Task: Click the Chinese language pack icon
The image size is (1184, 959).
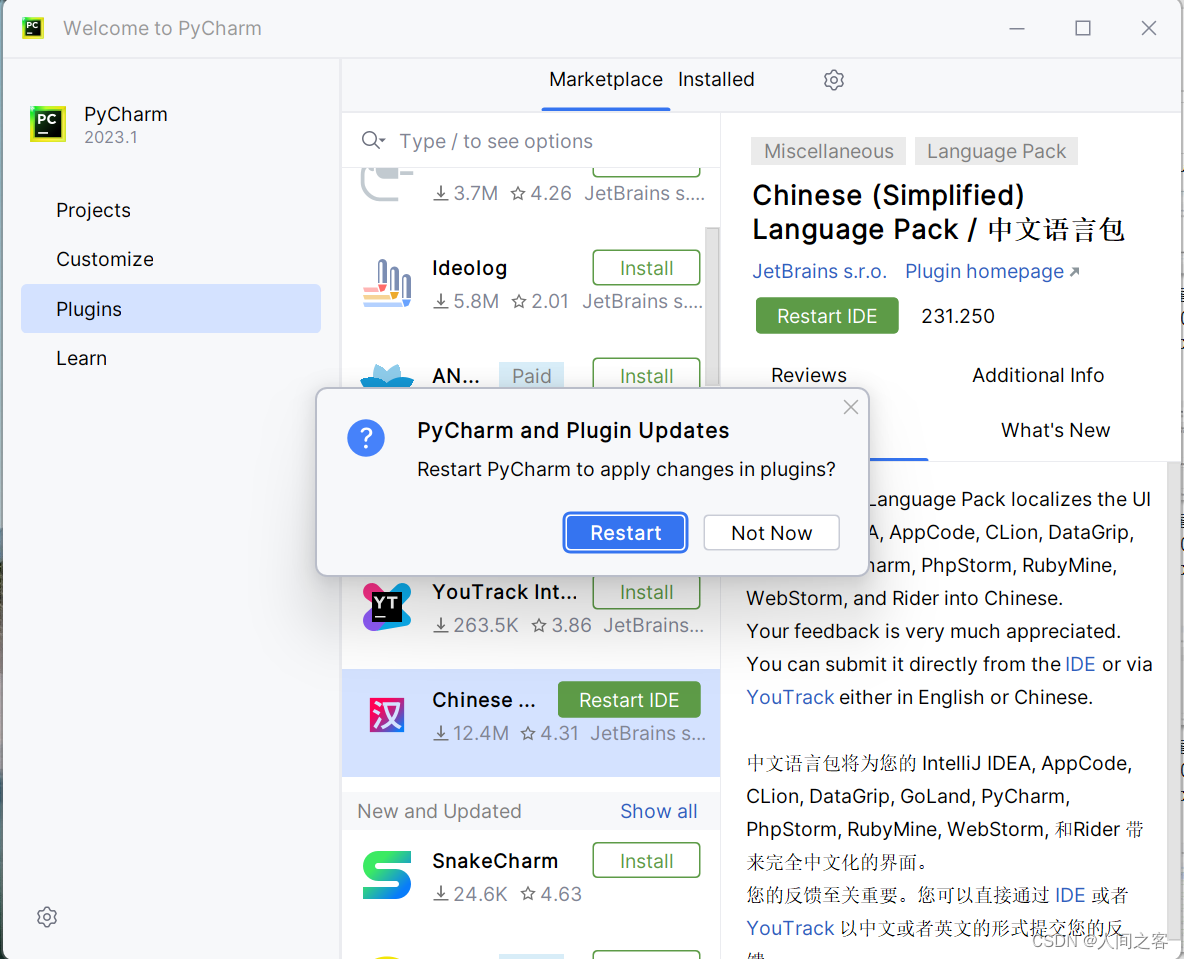Action: [387, 715]
